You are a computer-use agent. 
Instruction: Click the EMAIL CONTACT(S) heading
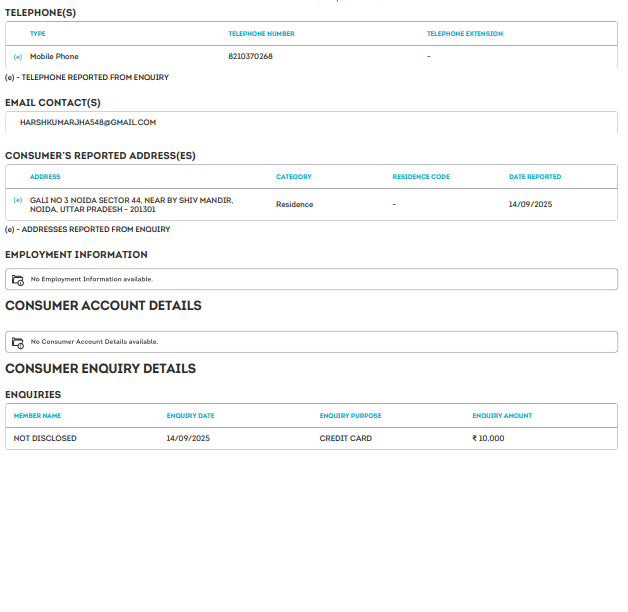click(53, 103)
